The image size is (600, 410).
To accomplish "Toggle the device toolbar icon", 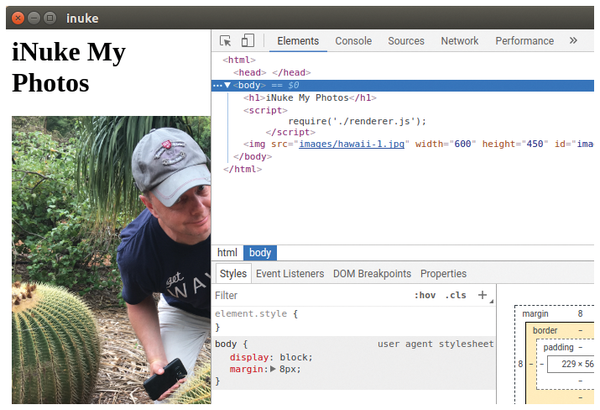I will [248, 40].
